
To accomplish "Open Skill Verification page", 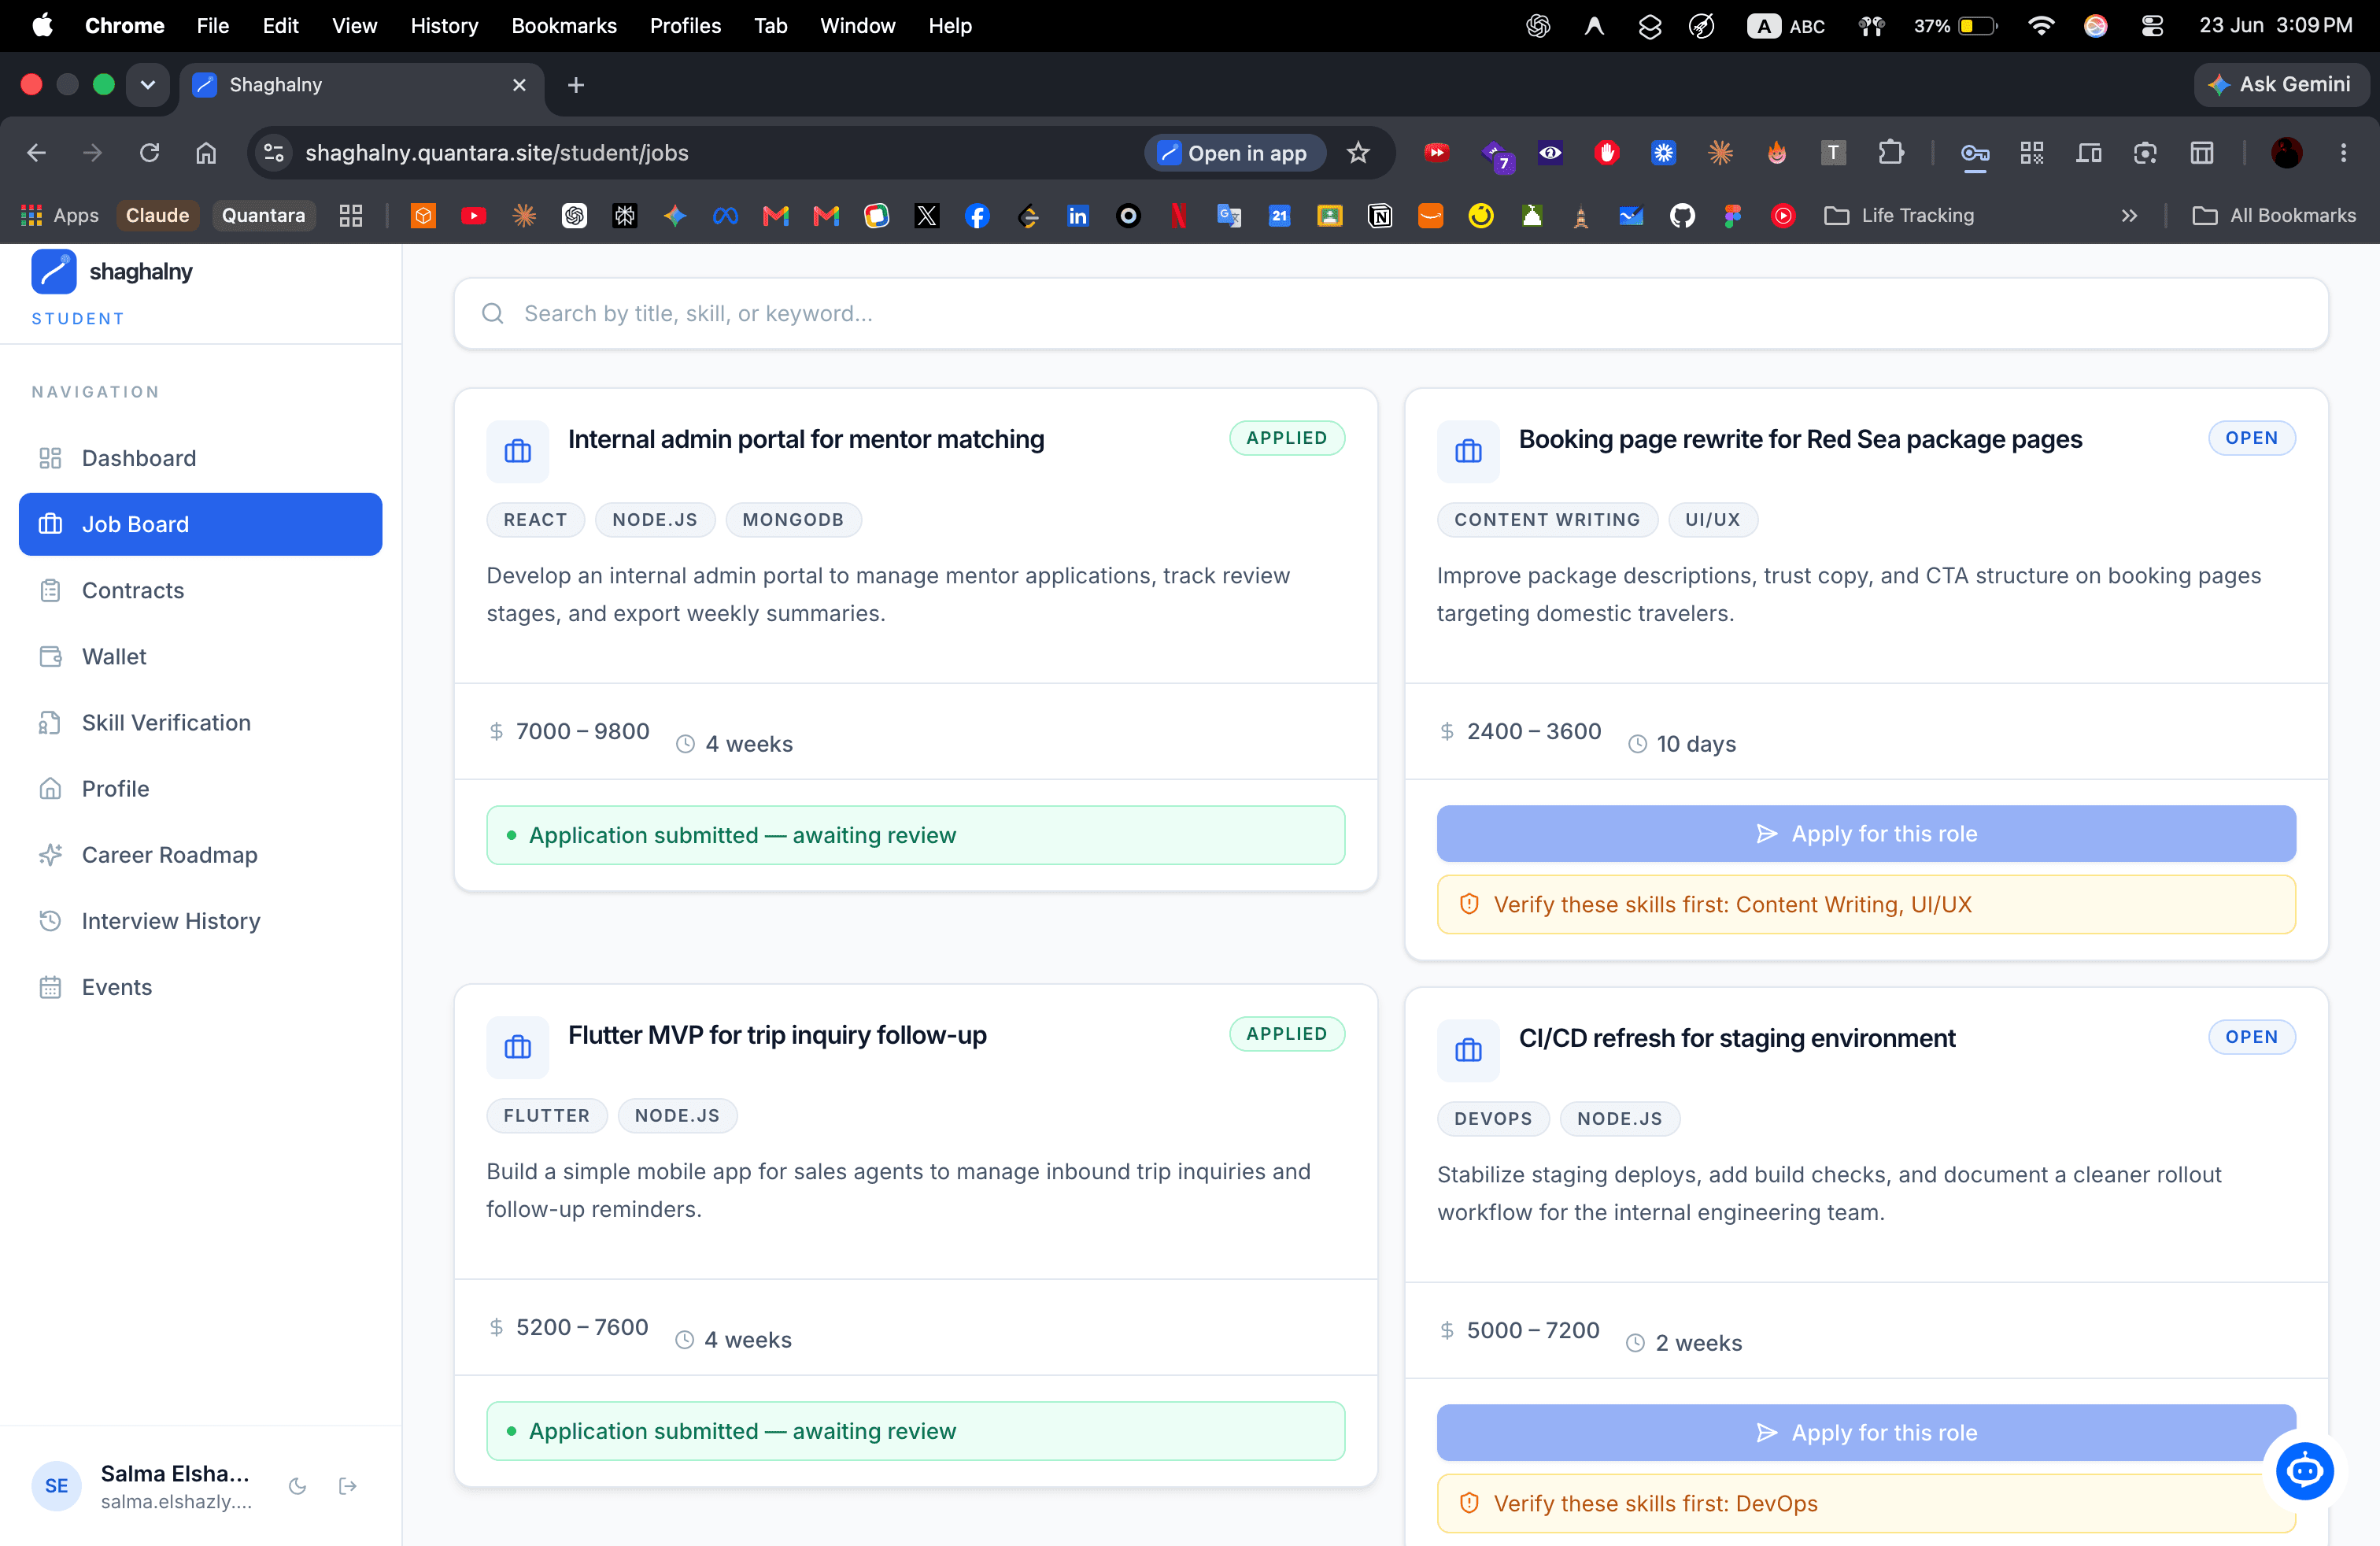I will coord(200,722).
